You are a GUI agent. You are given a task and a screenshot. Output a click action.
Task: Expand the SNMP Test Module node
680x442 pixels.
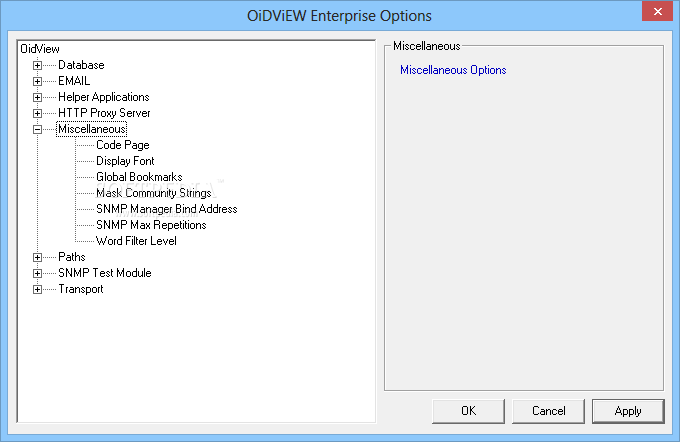(37, 274)
